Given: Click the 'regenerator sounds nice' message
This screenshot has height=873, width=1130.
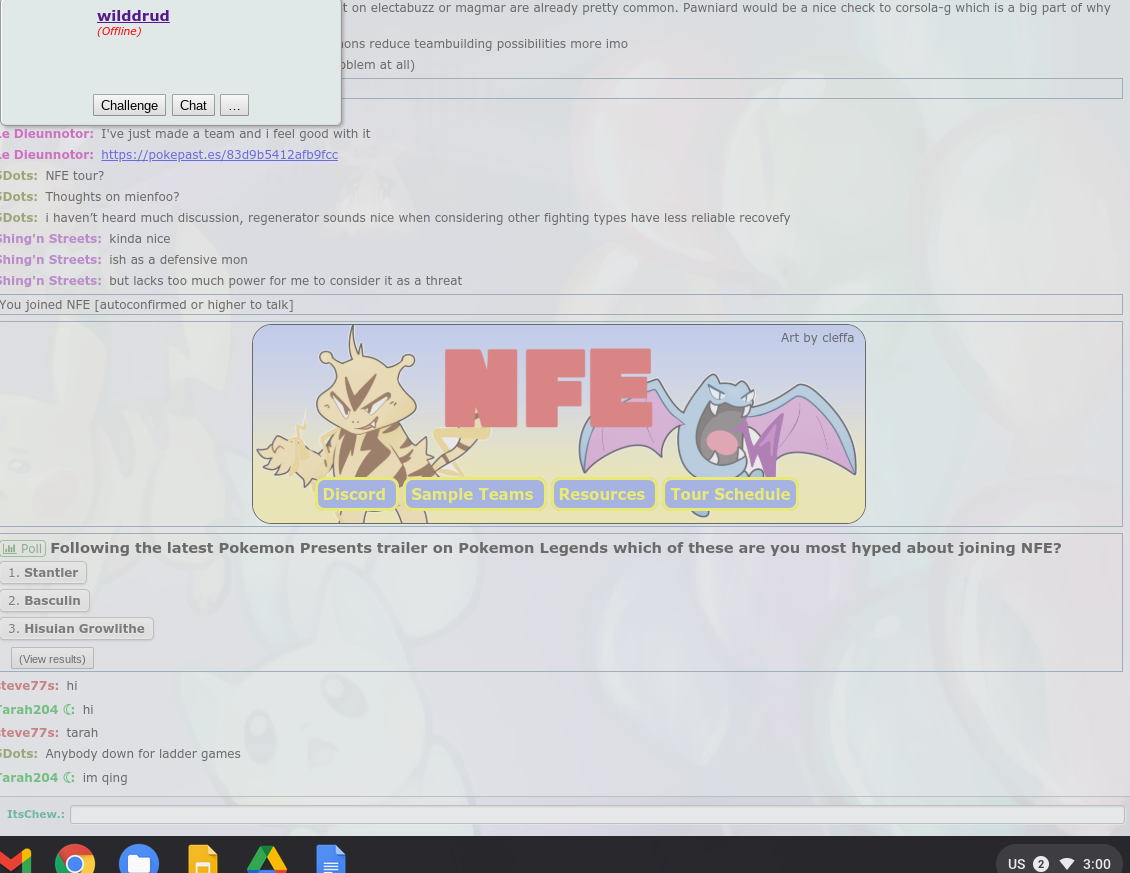Looking at the screenshot, I should [x=418, y=218].
